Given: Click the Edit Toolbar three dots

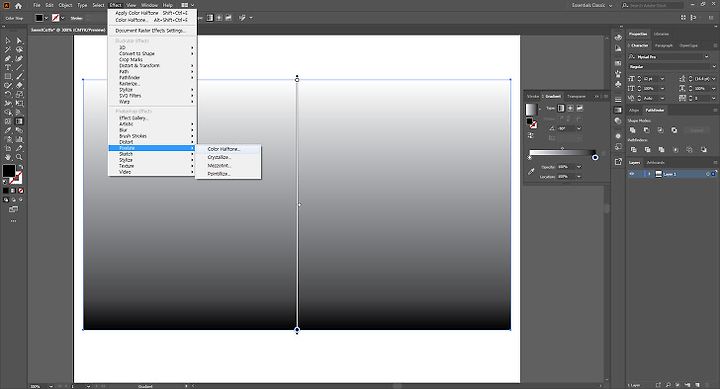Looking at the screenshot, I should click(13, 221).
